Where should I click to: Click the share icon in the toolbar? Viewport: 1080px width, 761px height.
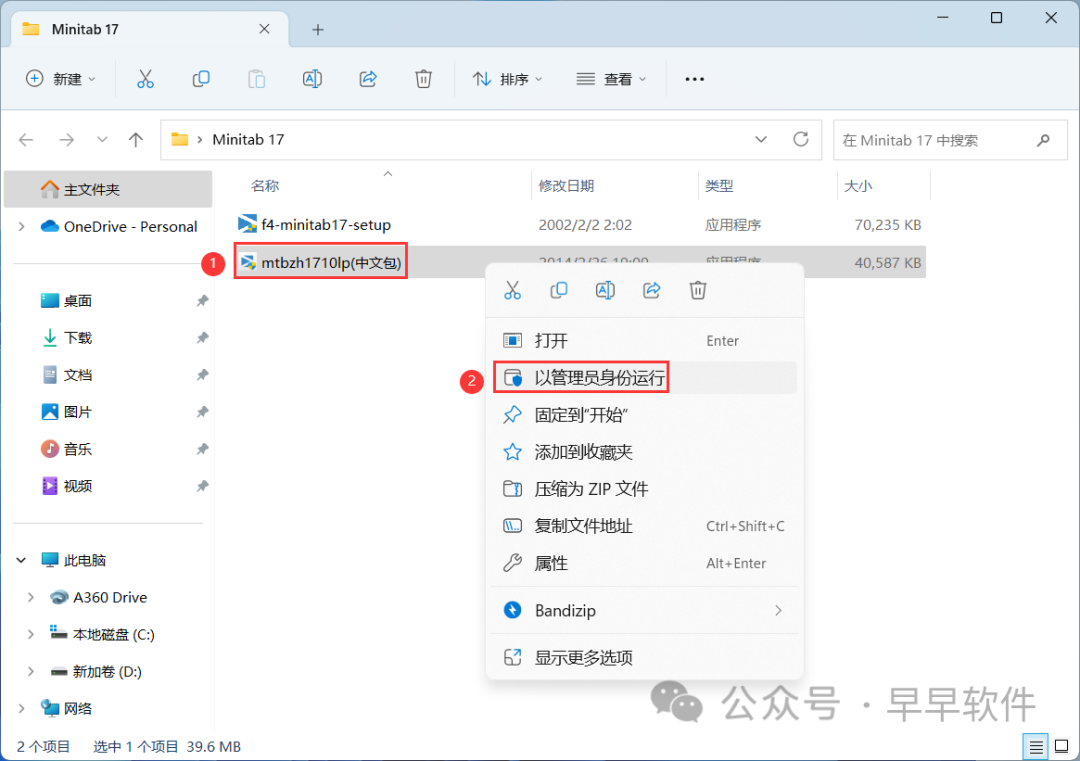[367, 79]
